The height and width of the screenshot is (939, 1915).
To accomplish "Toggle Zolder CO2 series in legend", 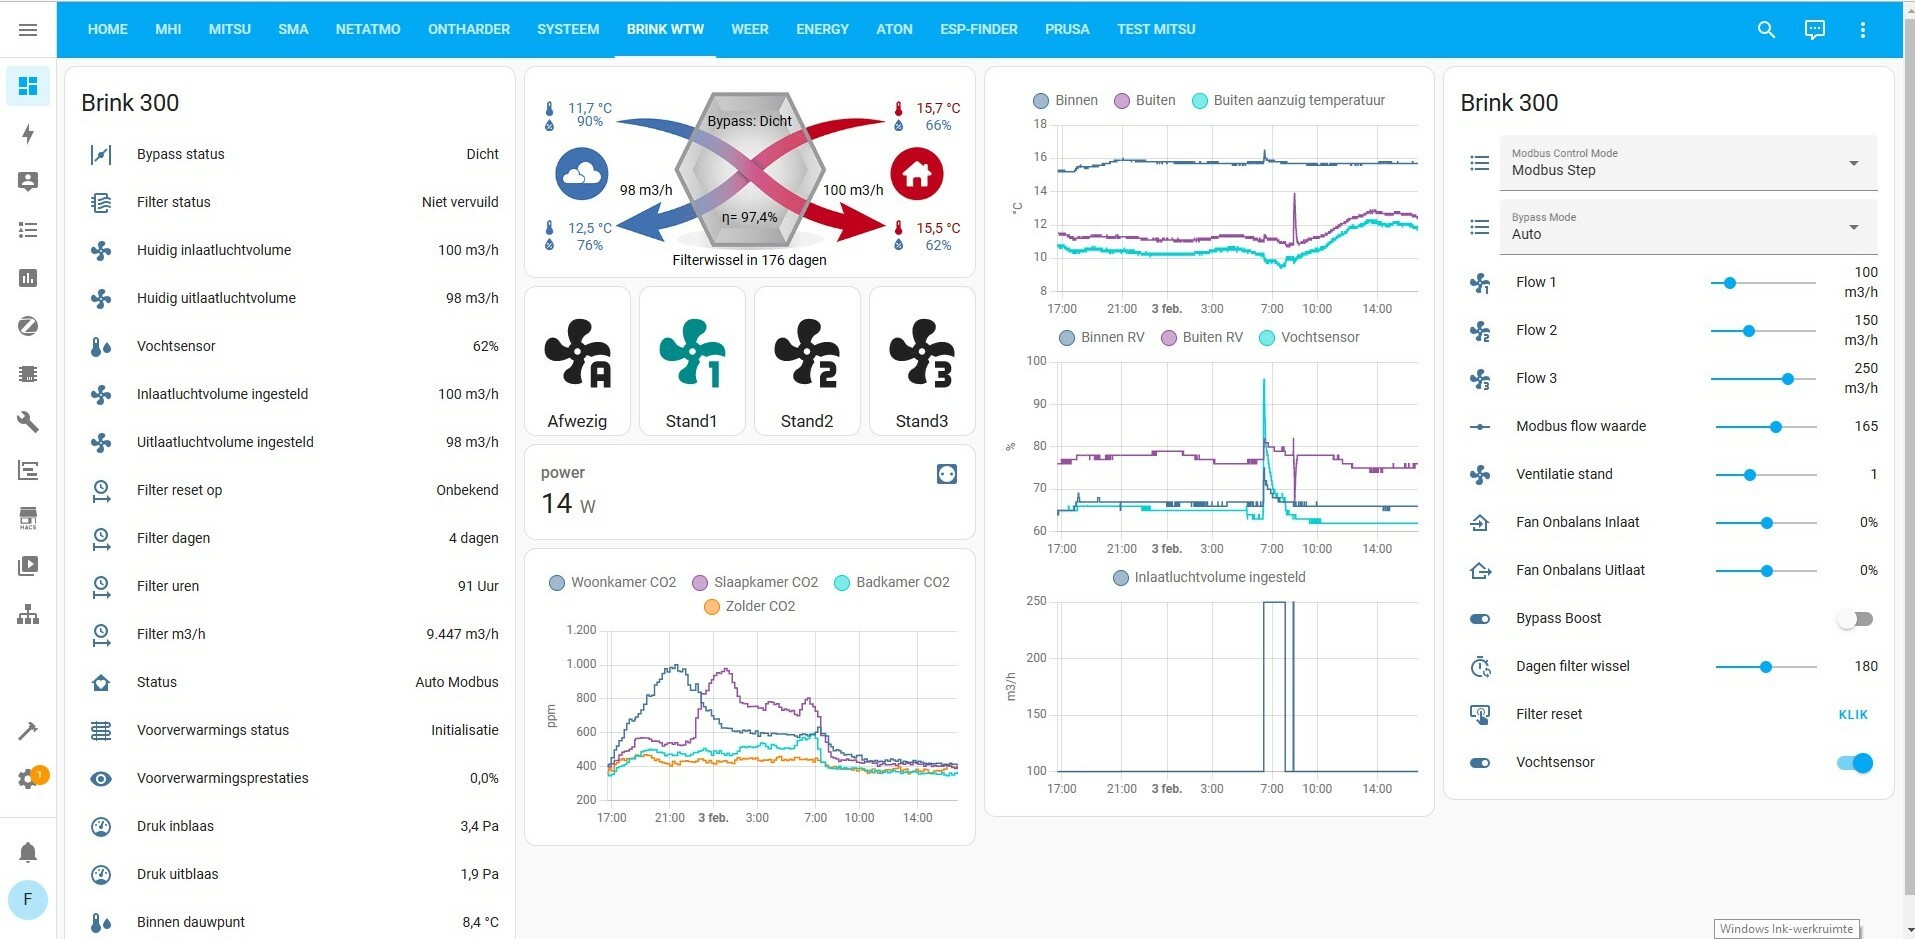I will coord(750,606).
